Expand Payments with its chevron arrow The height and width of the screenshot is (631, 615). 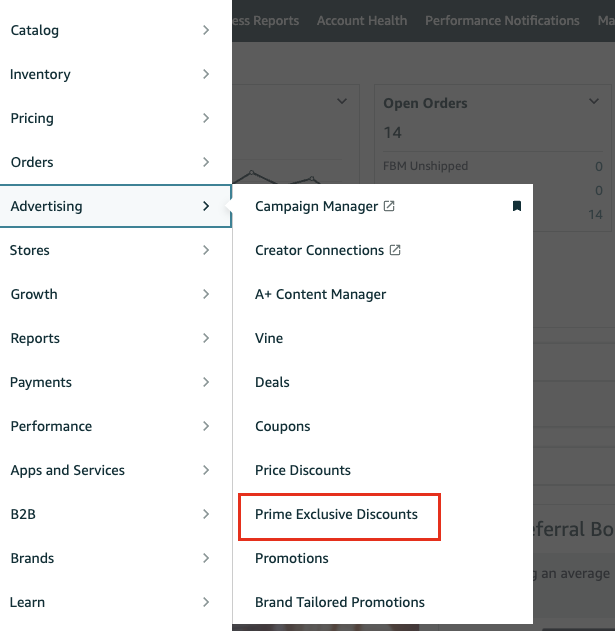[x=206, y=382]
